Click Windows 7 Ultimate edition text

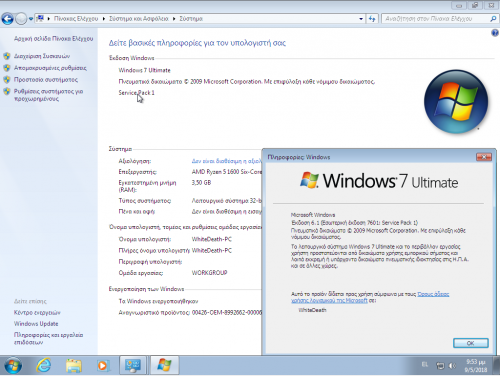pyautogui.click(x=144, y=70)
